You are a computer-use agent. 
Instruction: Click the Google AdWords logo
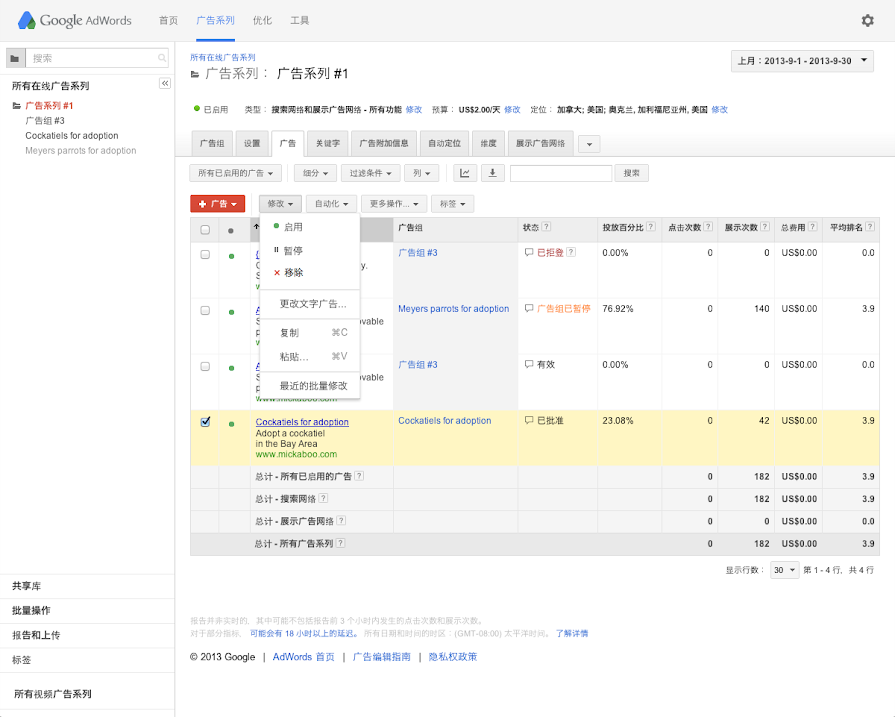pyautogui.click(x=75, y=20)
